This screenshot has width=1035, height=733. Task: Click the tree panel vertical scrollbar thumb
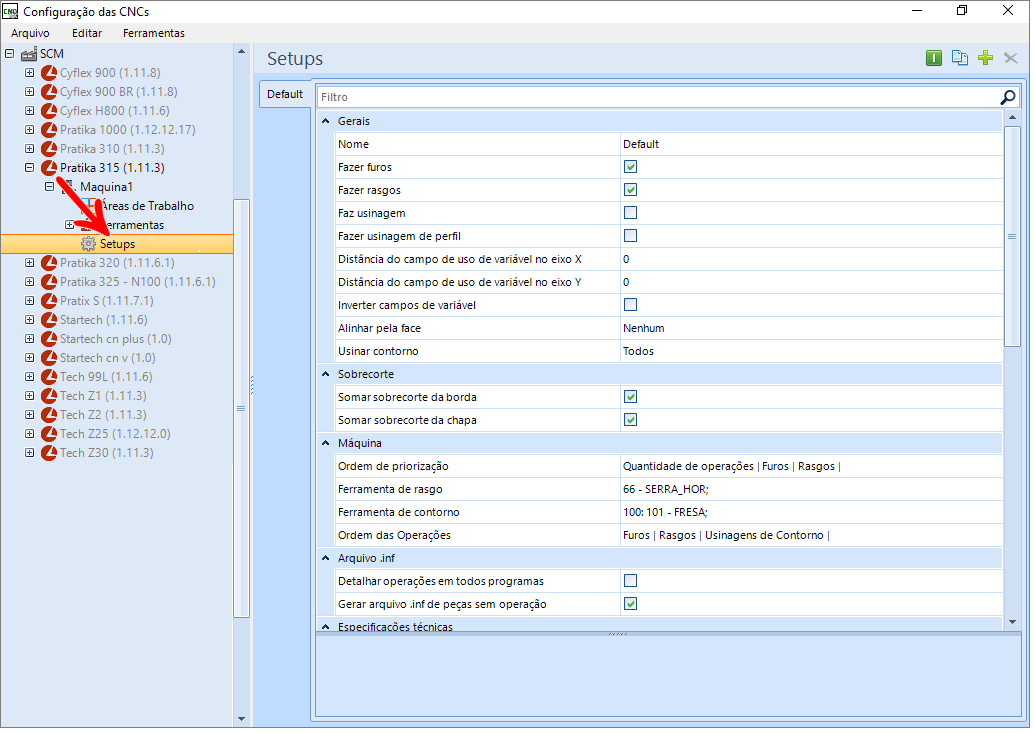[x=242, y=410]
